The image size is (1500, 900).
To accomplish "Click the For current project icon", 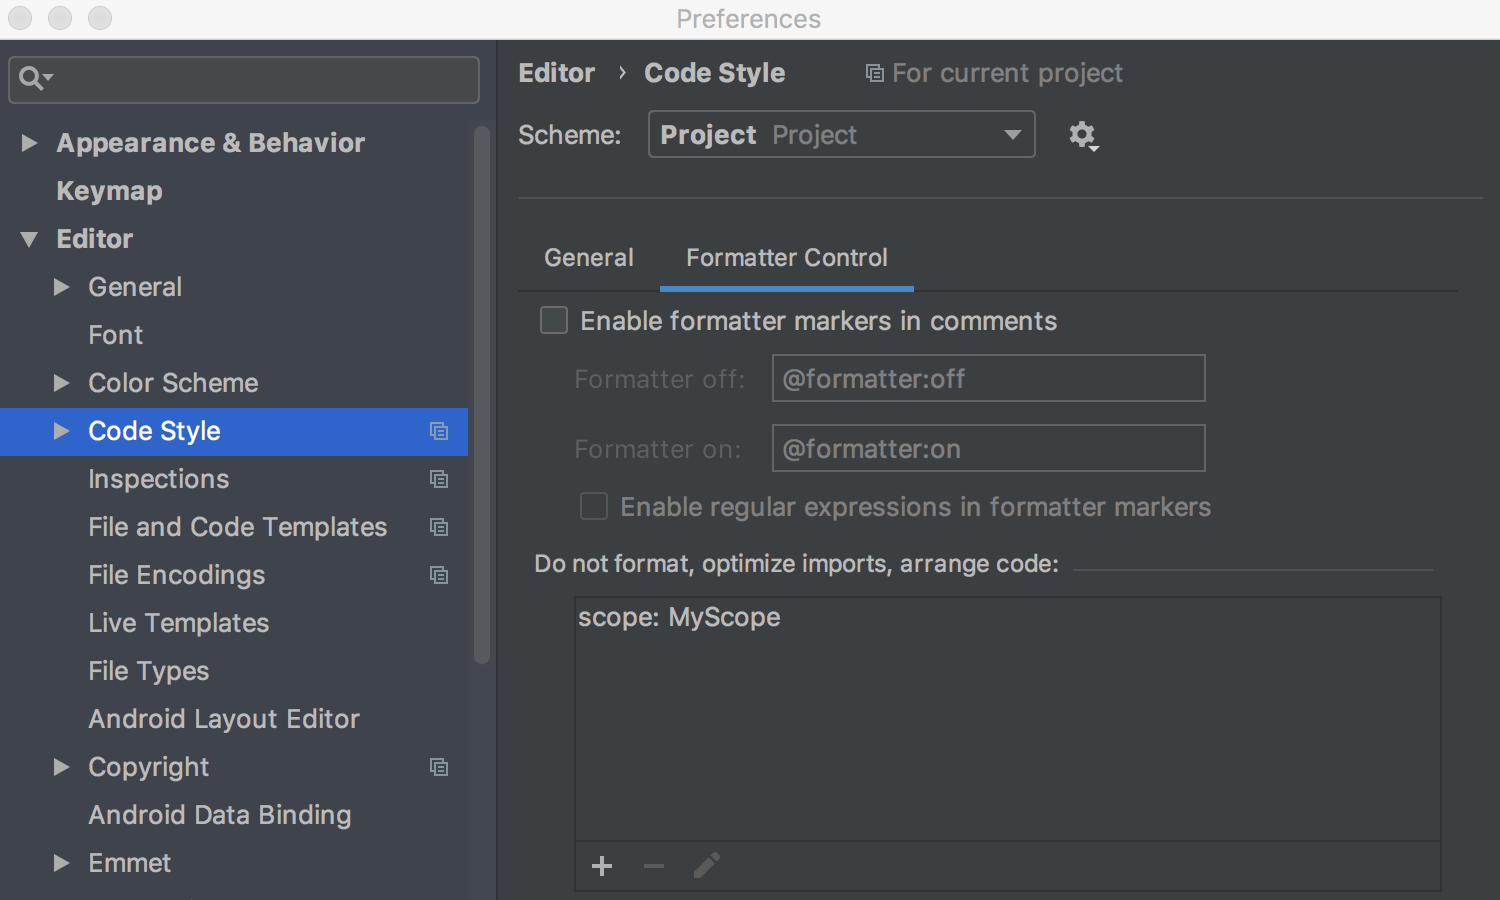I will [874, 73].
